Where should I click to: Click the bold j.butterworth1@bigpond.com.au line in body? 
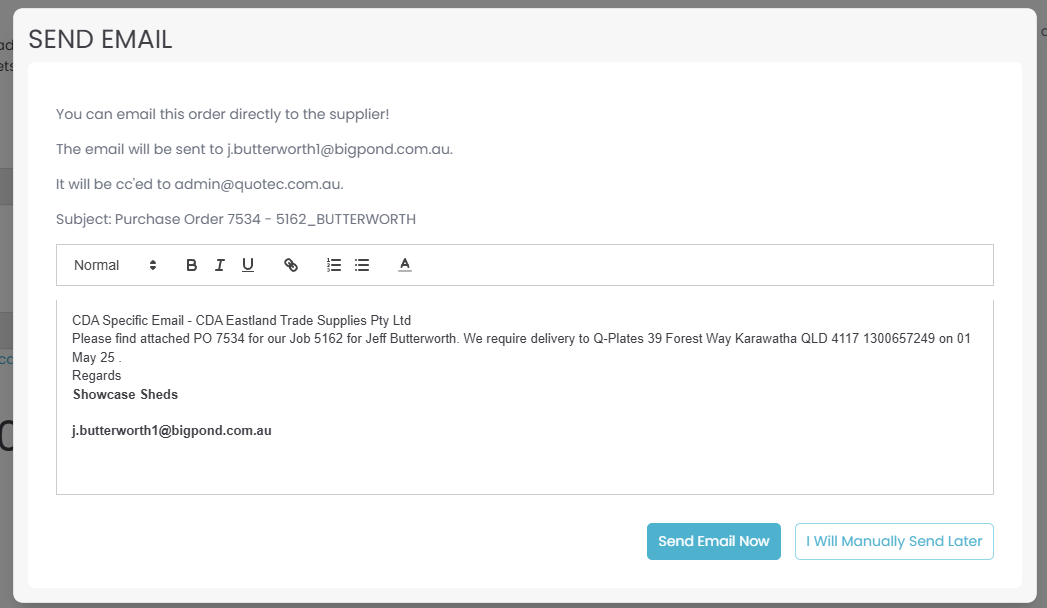(172, 431)
